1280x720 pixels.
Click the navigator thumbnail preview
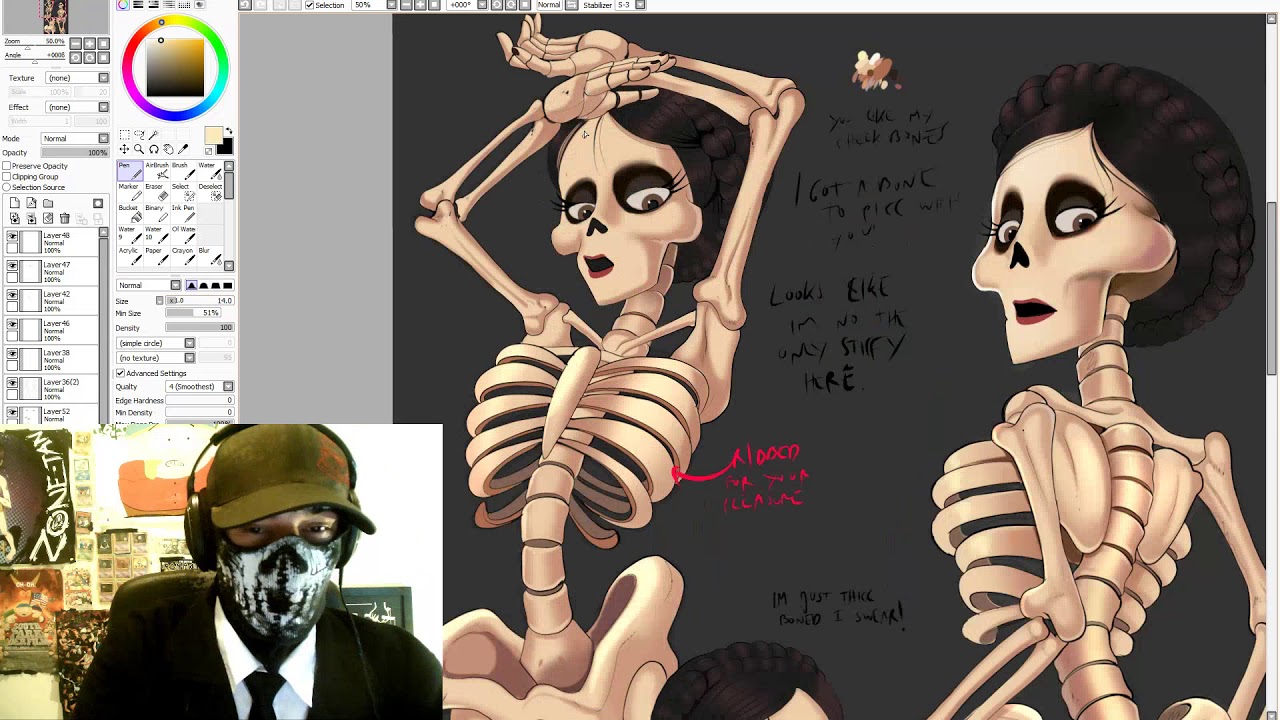coord(55,17)
